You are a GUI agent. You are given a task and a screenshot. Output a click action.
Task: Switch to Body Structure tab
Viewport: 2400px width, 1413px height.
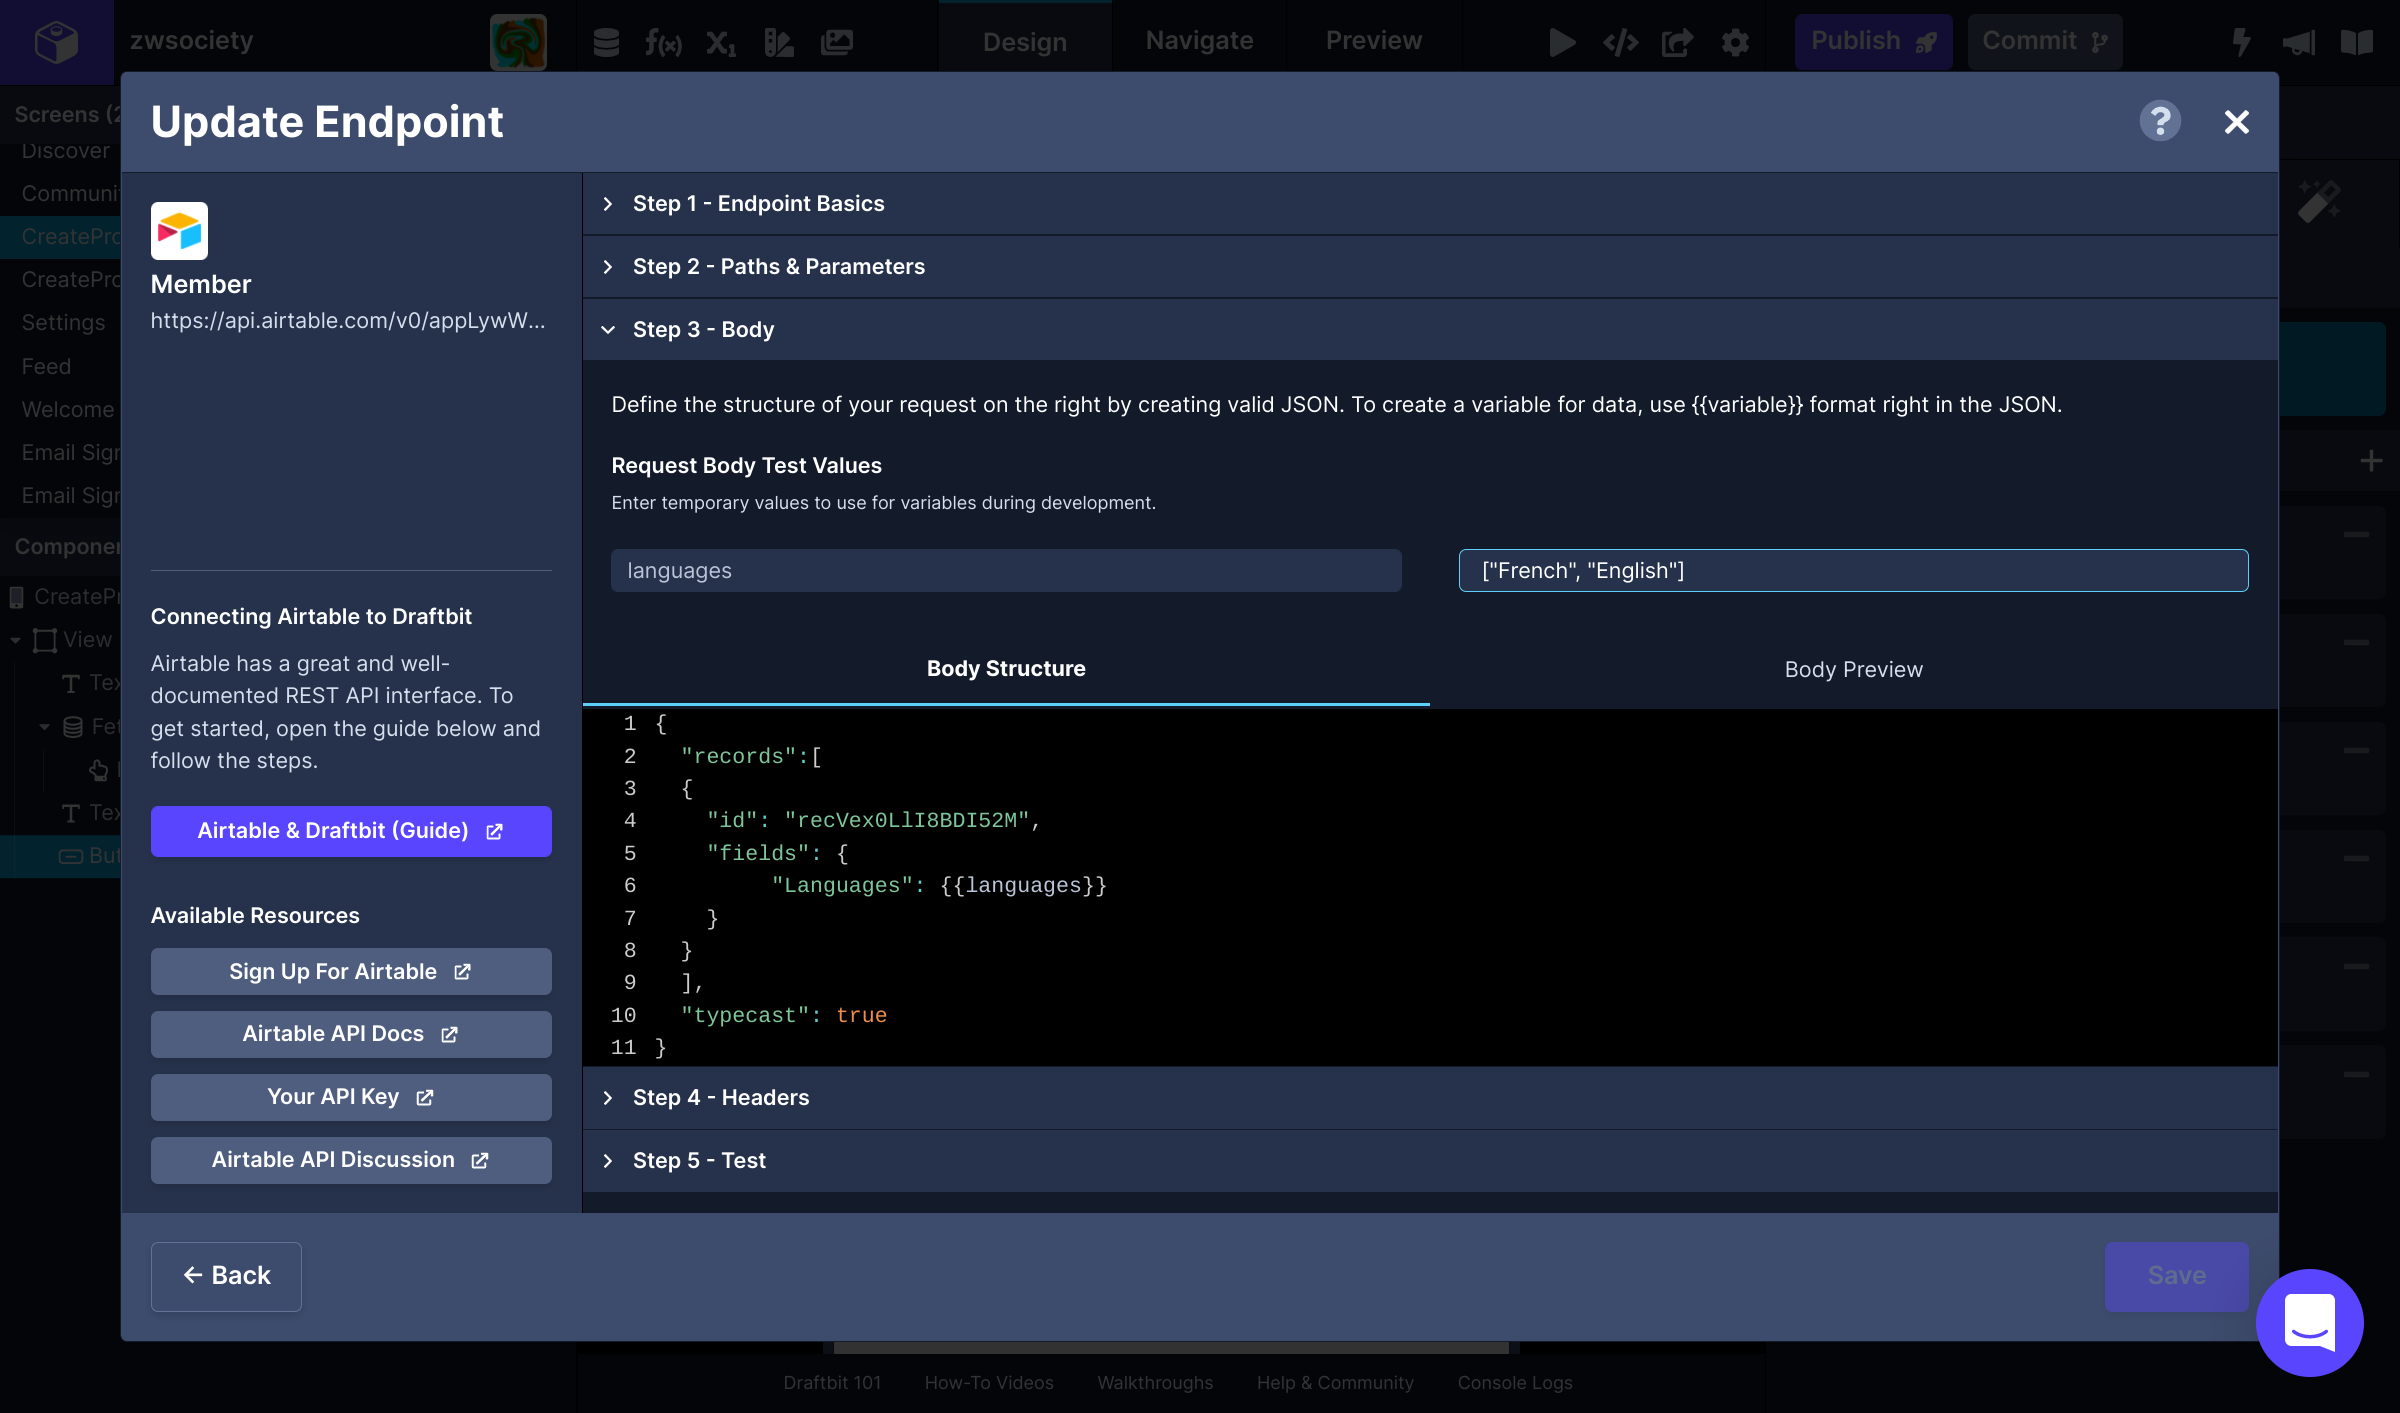tap(1006, 669)
